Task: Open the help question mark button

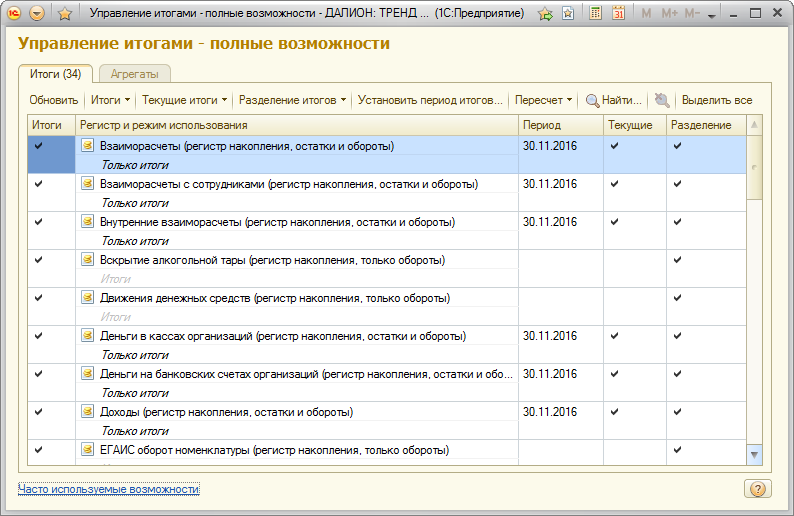Action: coord(758,489)
